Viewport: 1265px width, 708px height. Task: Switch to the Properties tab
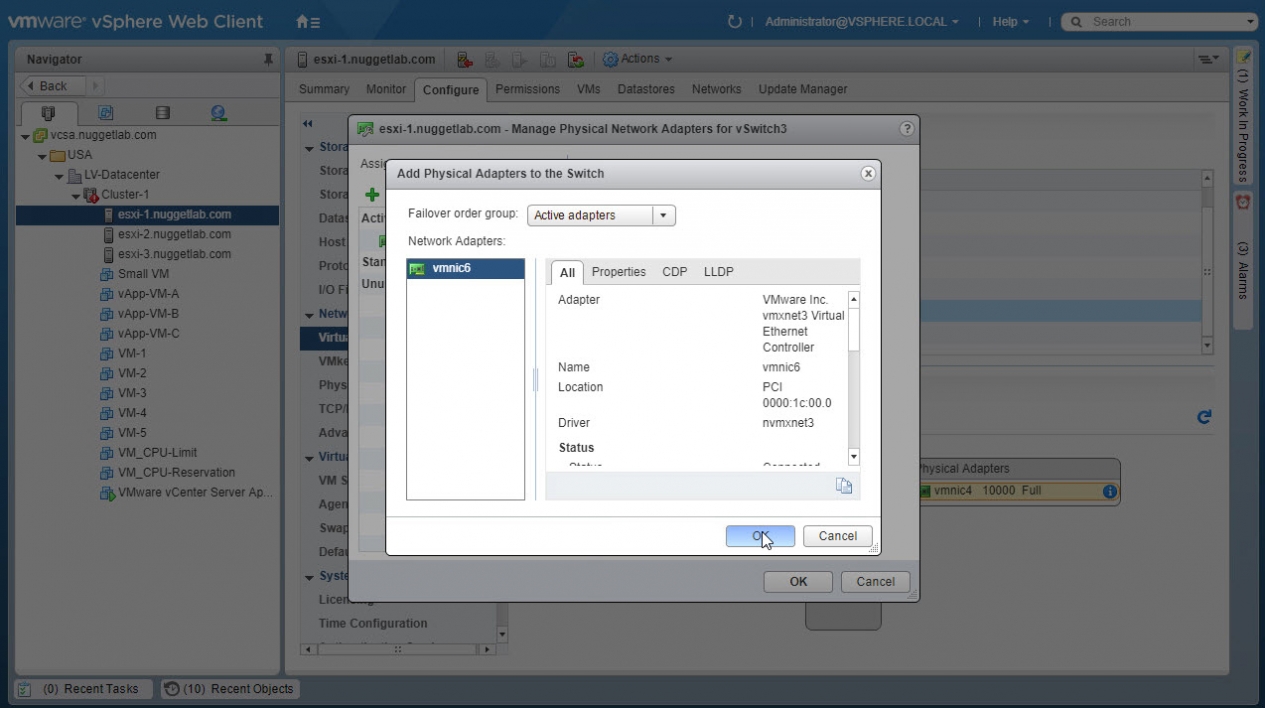(x=618, y=272)
